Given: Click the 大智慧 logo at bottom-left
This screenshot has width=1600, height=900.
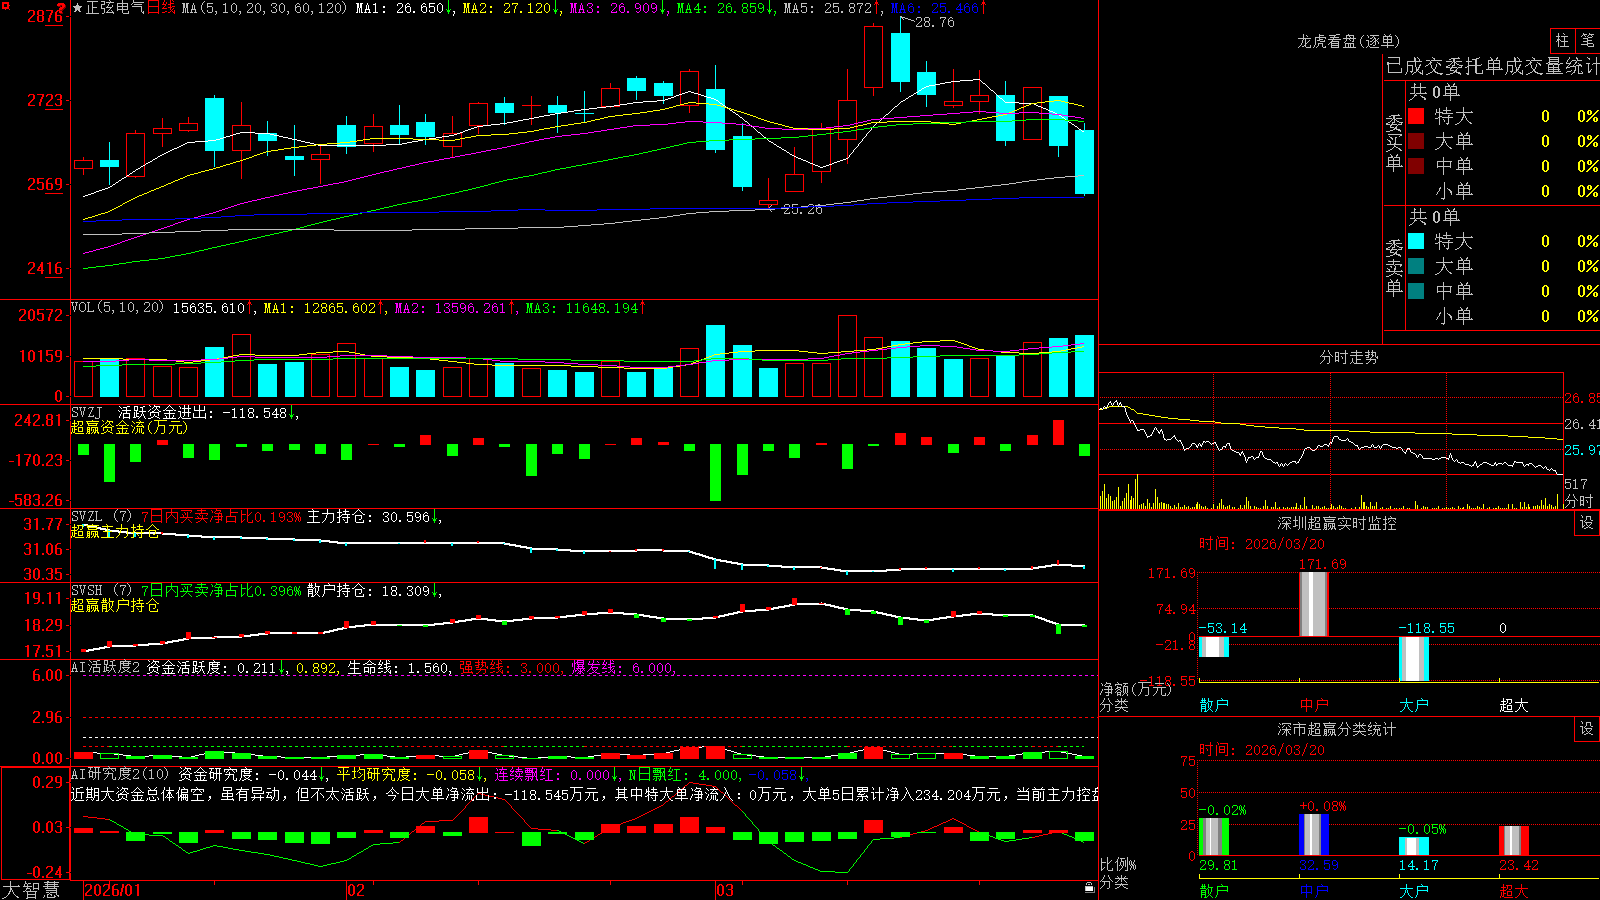Looking at the screenshot, I should [x=31, y=889].
